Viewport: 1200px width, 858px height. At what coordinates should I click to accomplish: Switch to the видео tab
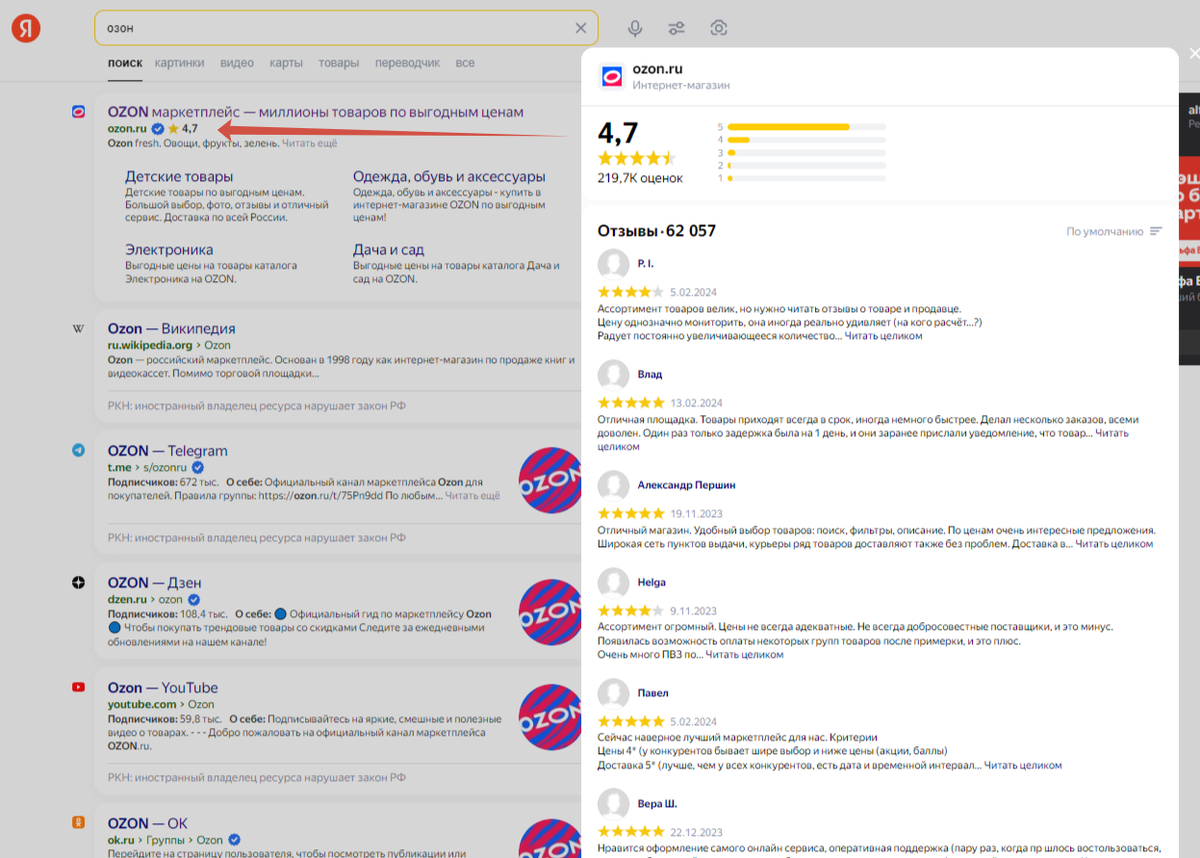tap(237, 62)
